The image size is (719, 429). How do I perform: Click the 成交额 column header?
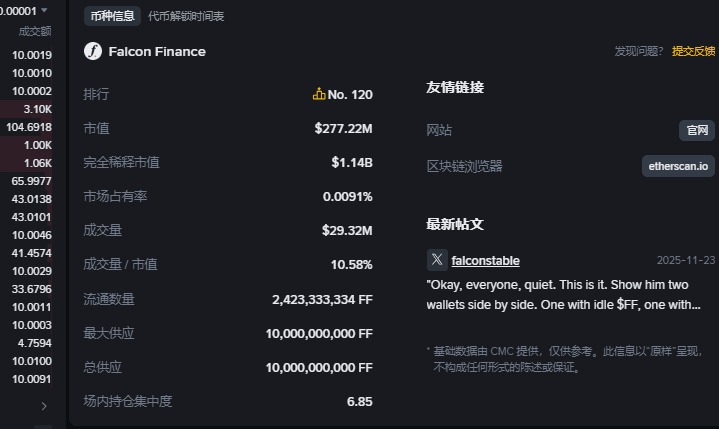[x=35, y=31]
